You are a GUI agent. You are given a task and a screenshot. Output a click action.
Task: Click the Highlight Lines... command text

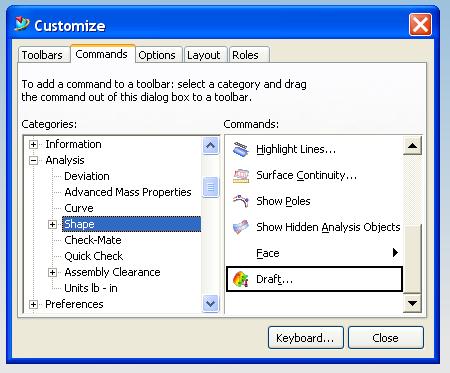(x=296, y=149)
